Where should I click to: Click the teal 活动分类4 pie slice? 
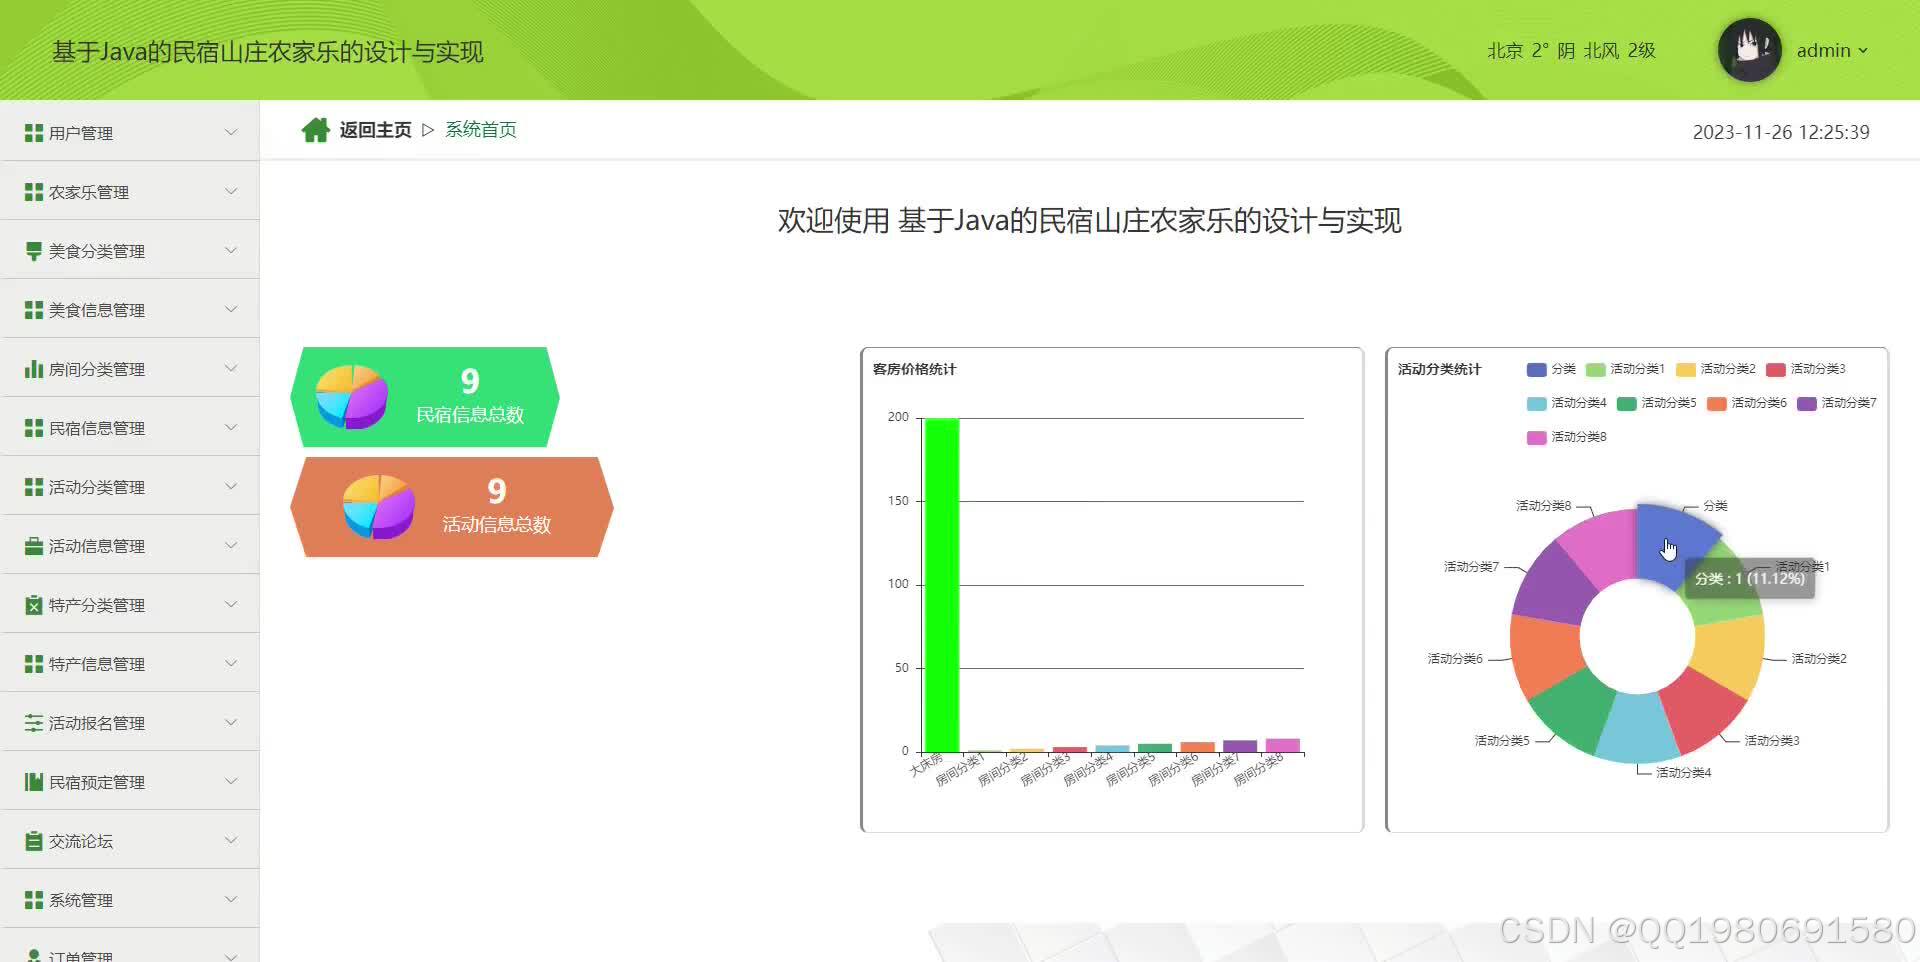(x=1637, y=728)
